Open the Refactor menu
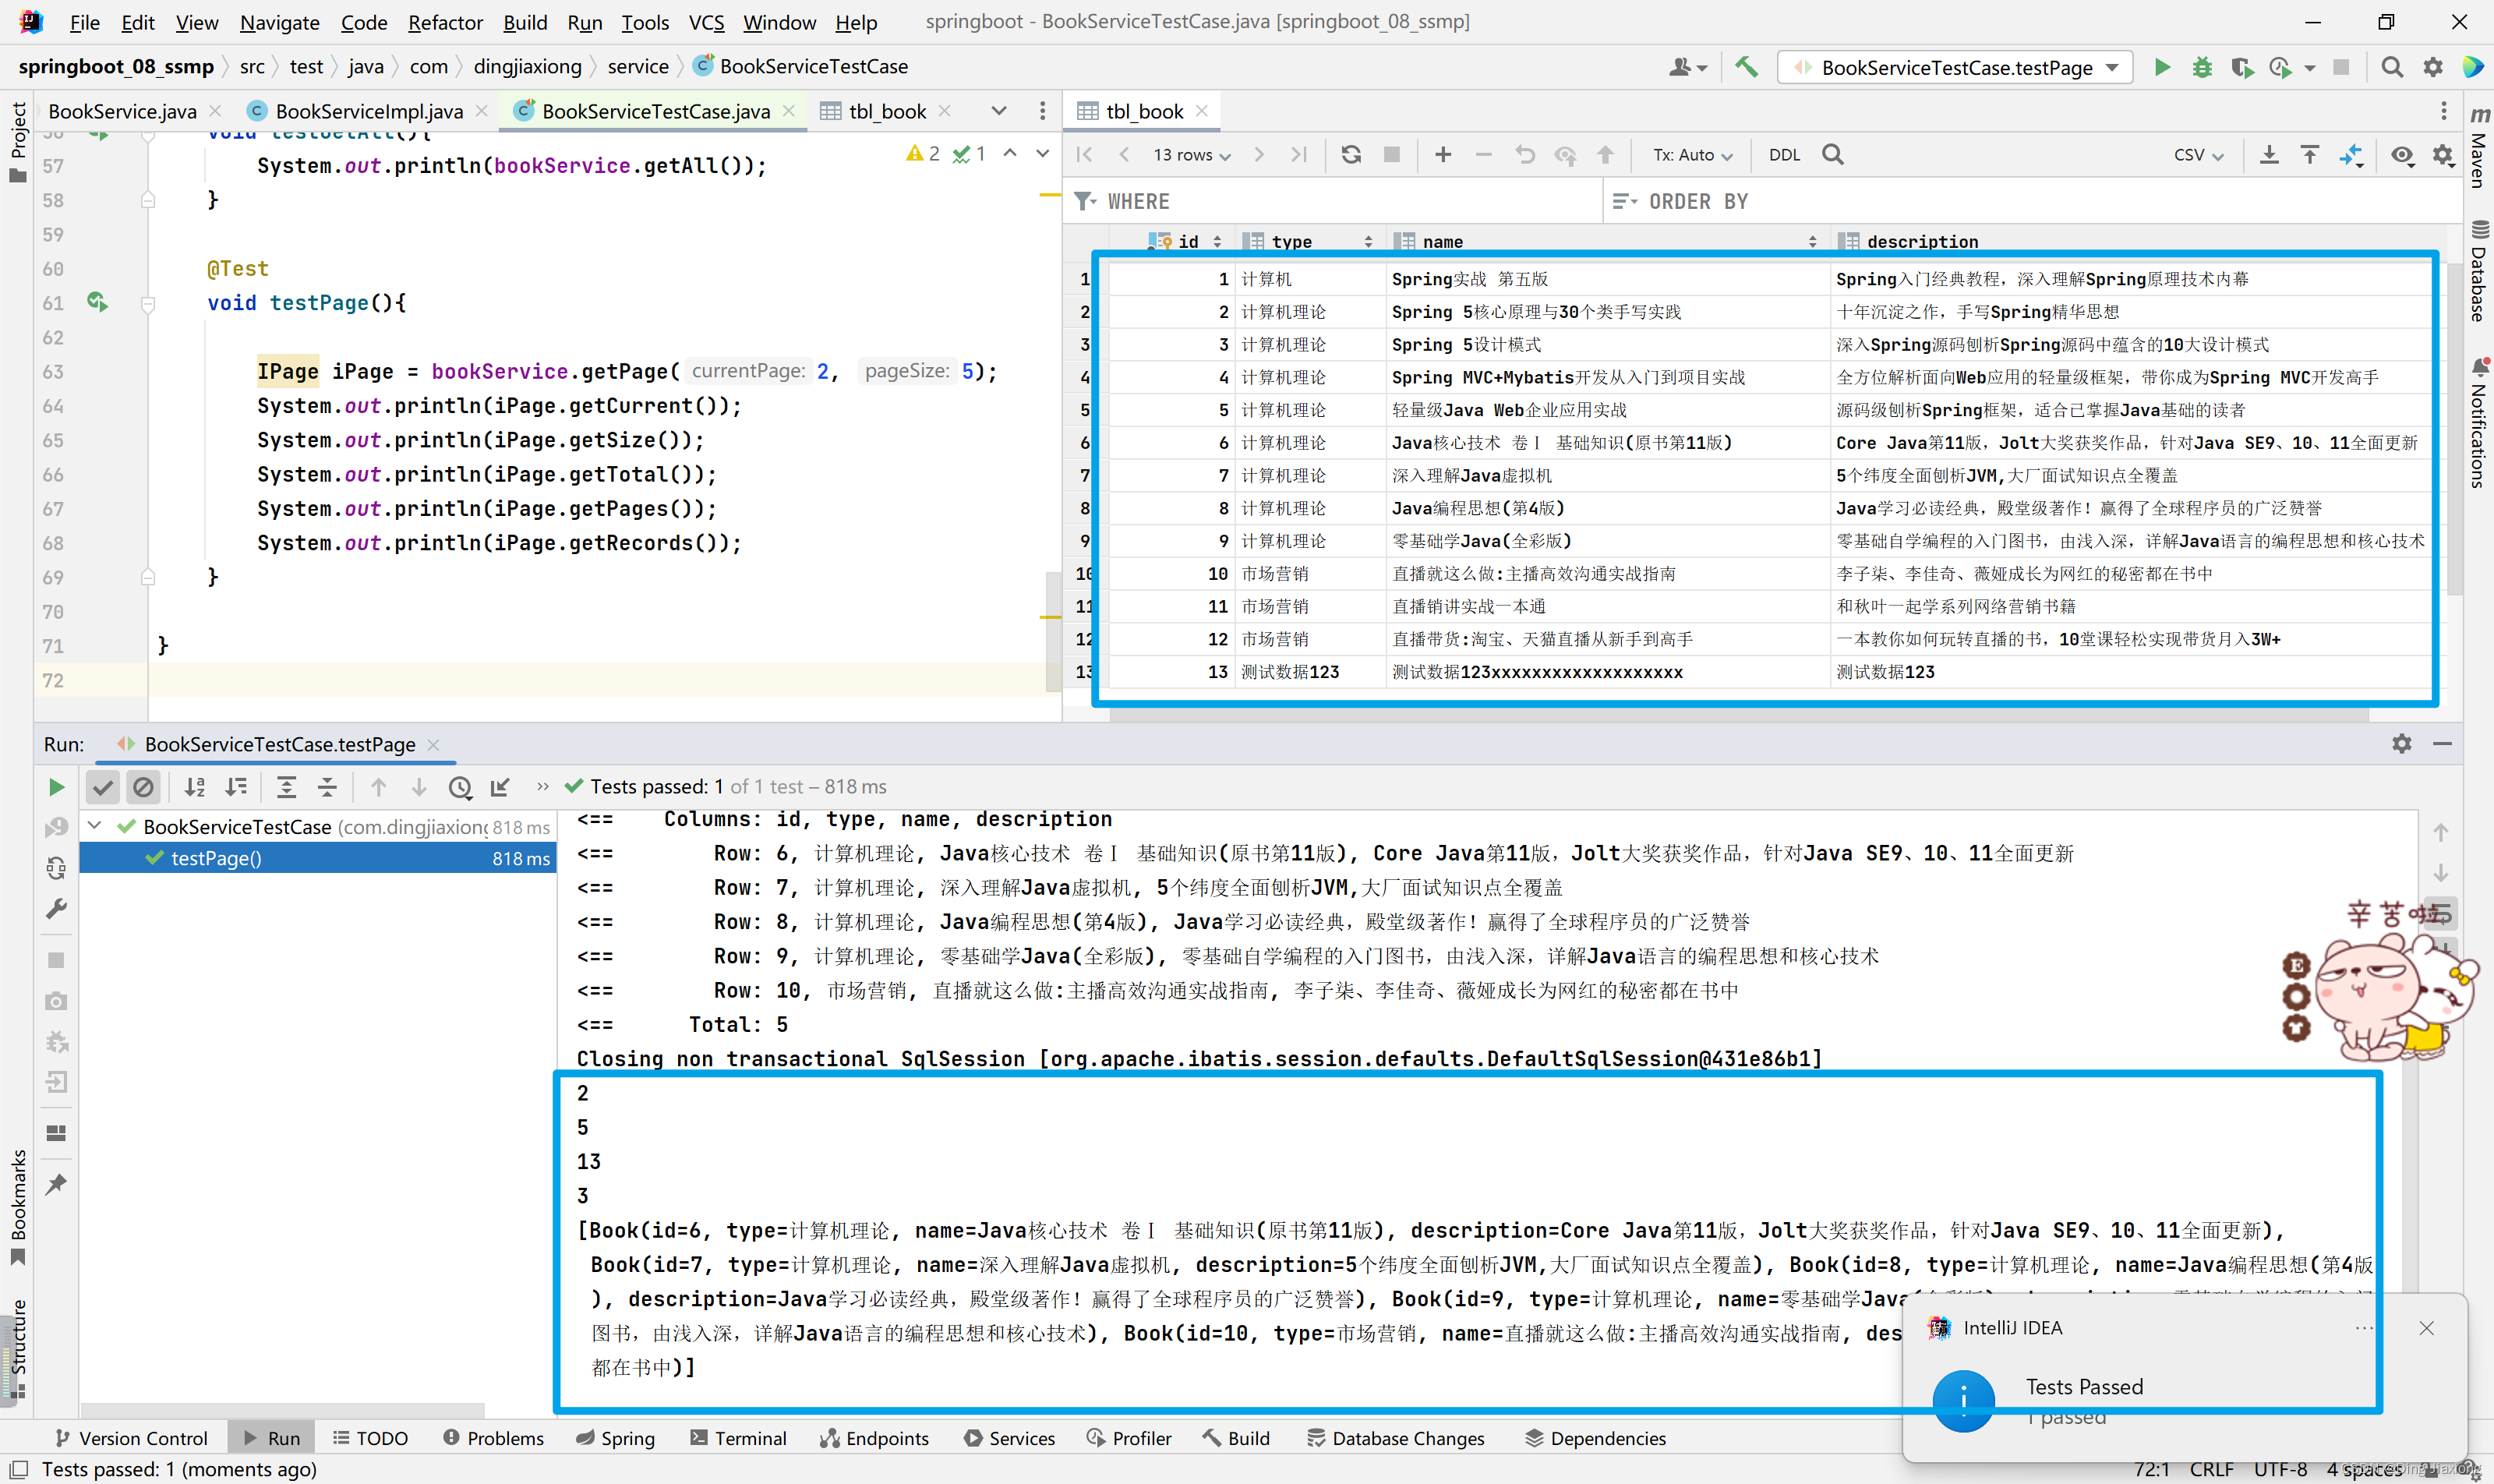The height and width of the screenshot is (1484, 2494). coord(444,22)
